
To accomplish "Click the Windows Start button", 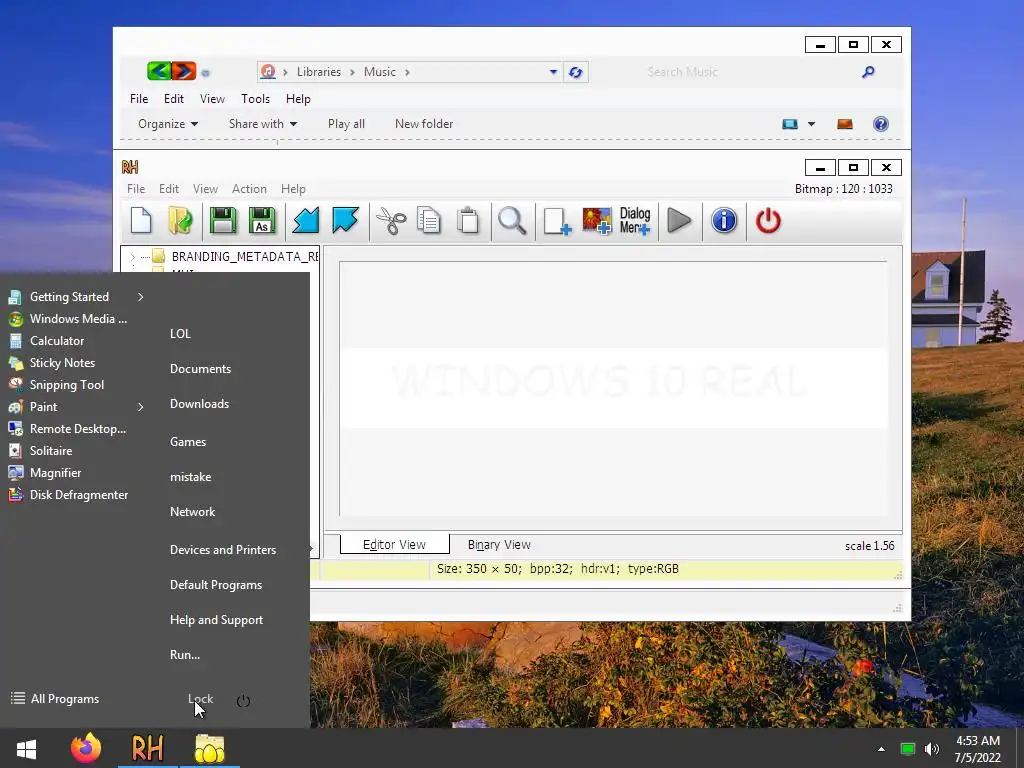I will [26, 748].
